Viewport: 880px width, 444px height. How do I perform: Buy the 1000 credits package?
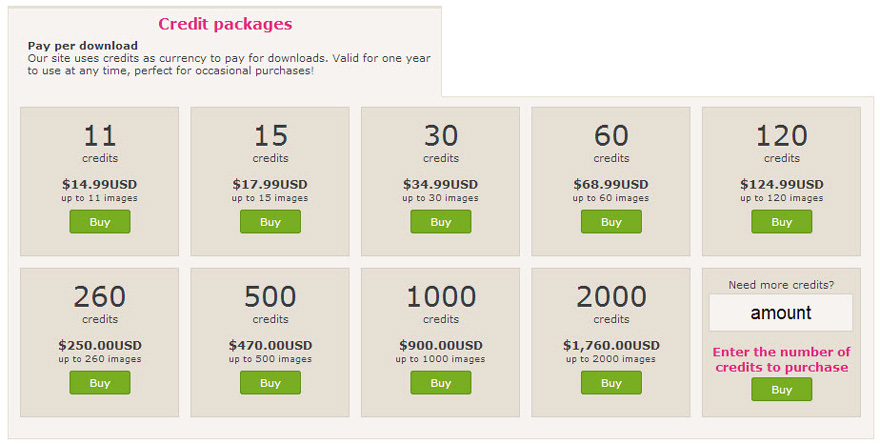click(x=441, y=383)
